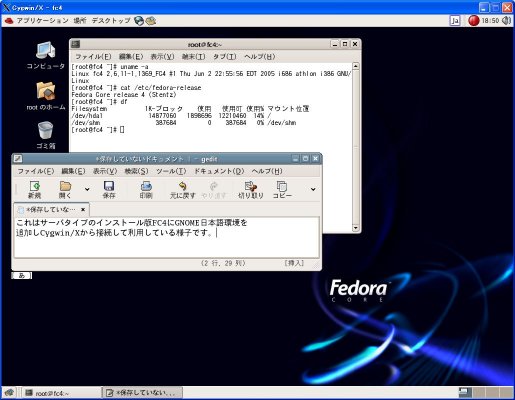Screen dimensions: 515x400
Task: Open terminal ヘルプ(H) menu
Action: (260, 57)
